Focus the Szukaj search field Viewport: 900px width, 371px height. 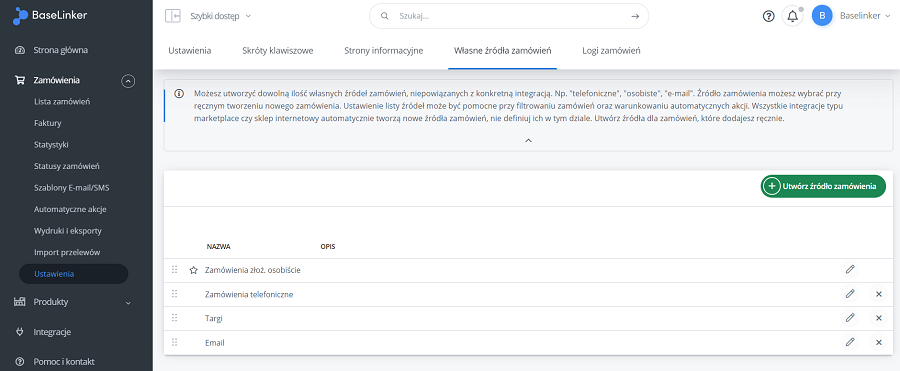(x=509, y=16)
